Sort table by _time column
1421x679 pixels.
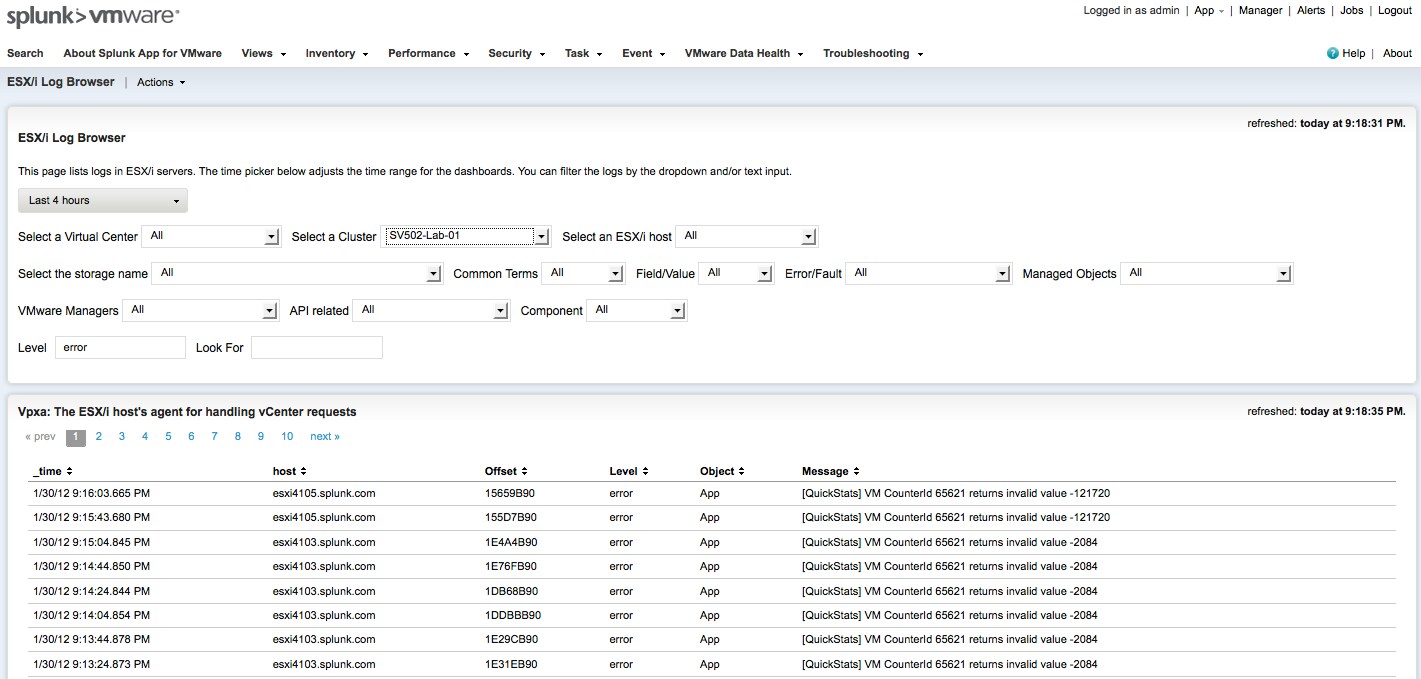pos(52,471)
